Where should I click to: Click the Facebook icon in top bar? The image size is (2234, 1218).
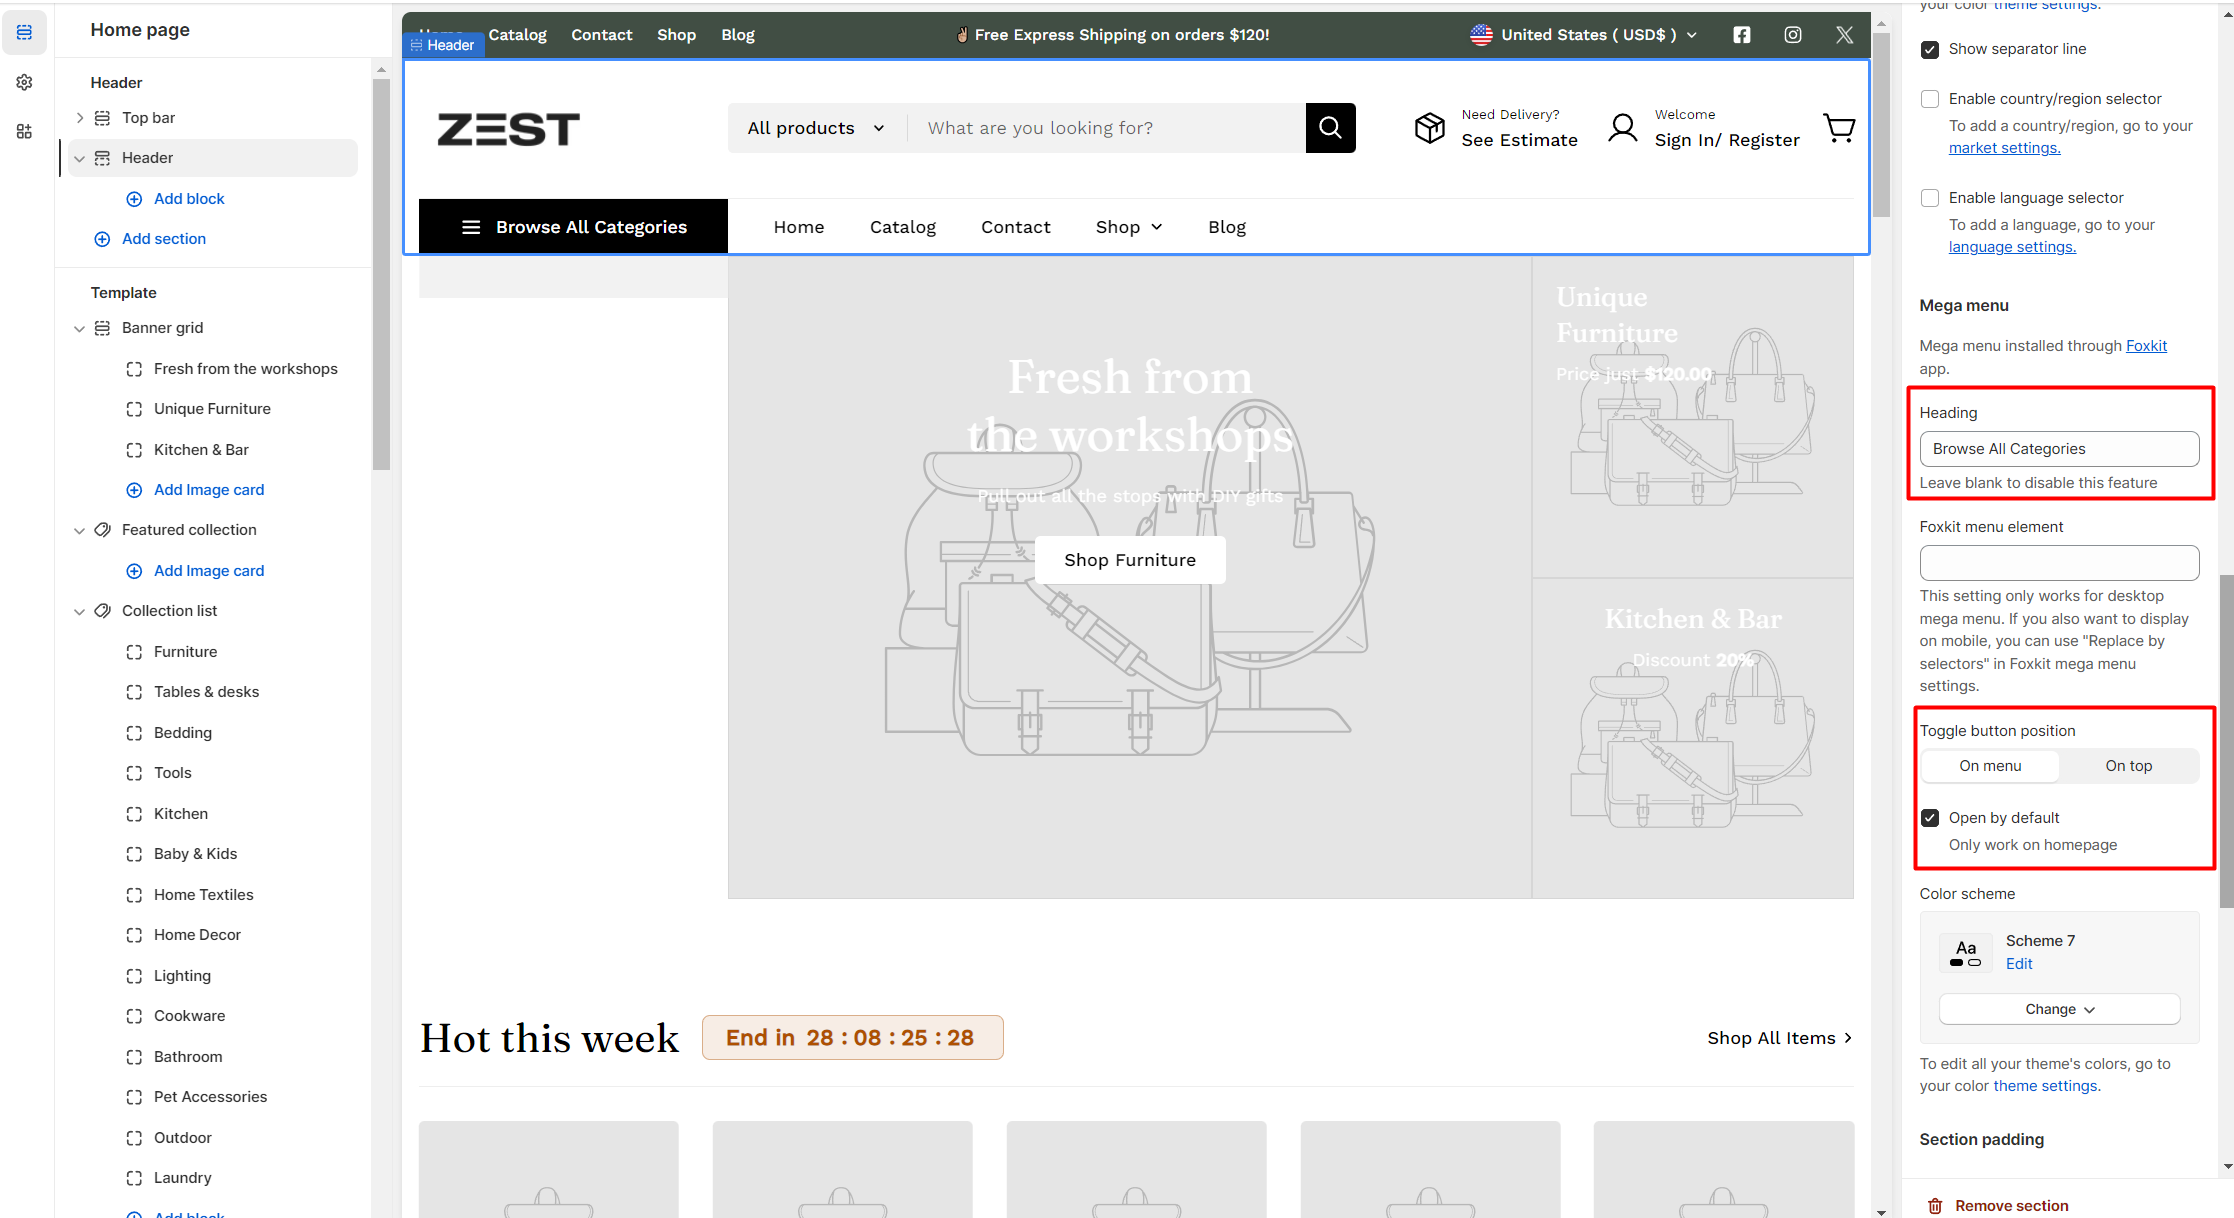1742,35
